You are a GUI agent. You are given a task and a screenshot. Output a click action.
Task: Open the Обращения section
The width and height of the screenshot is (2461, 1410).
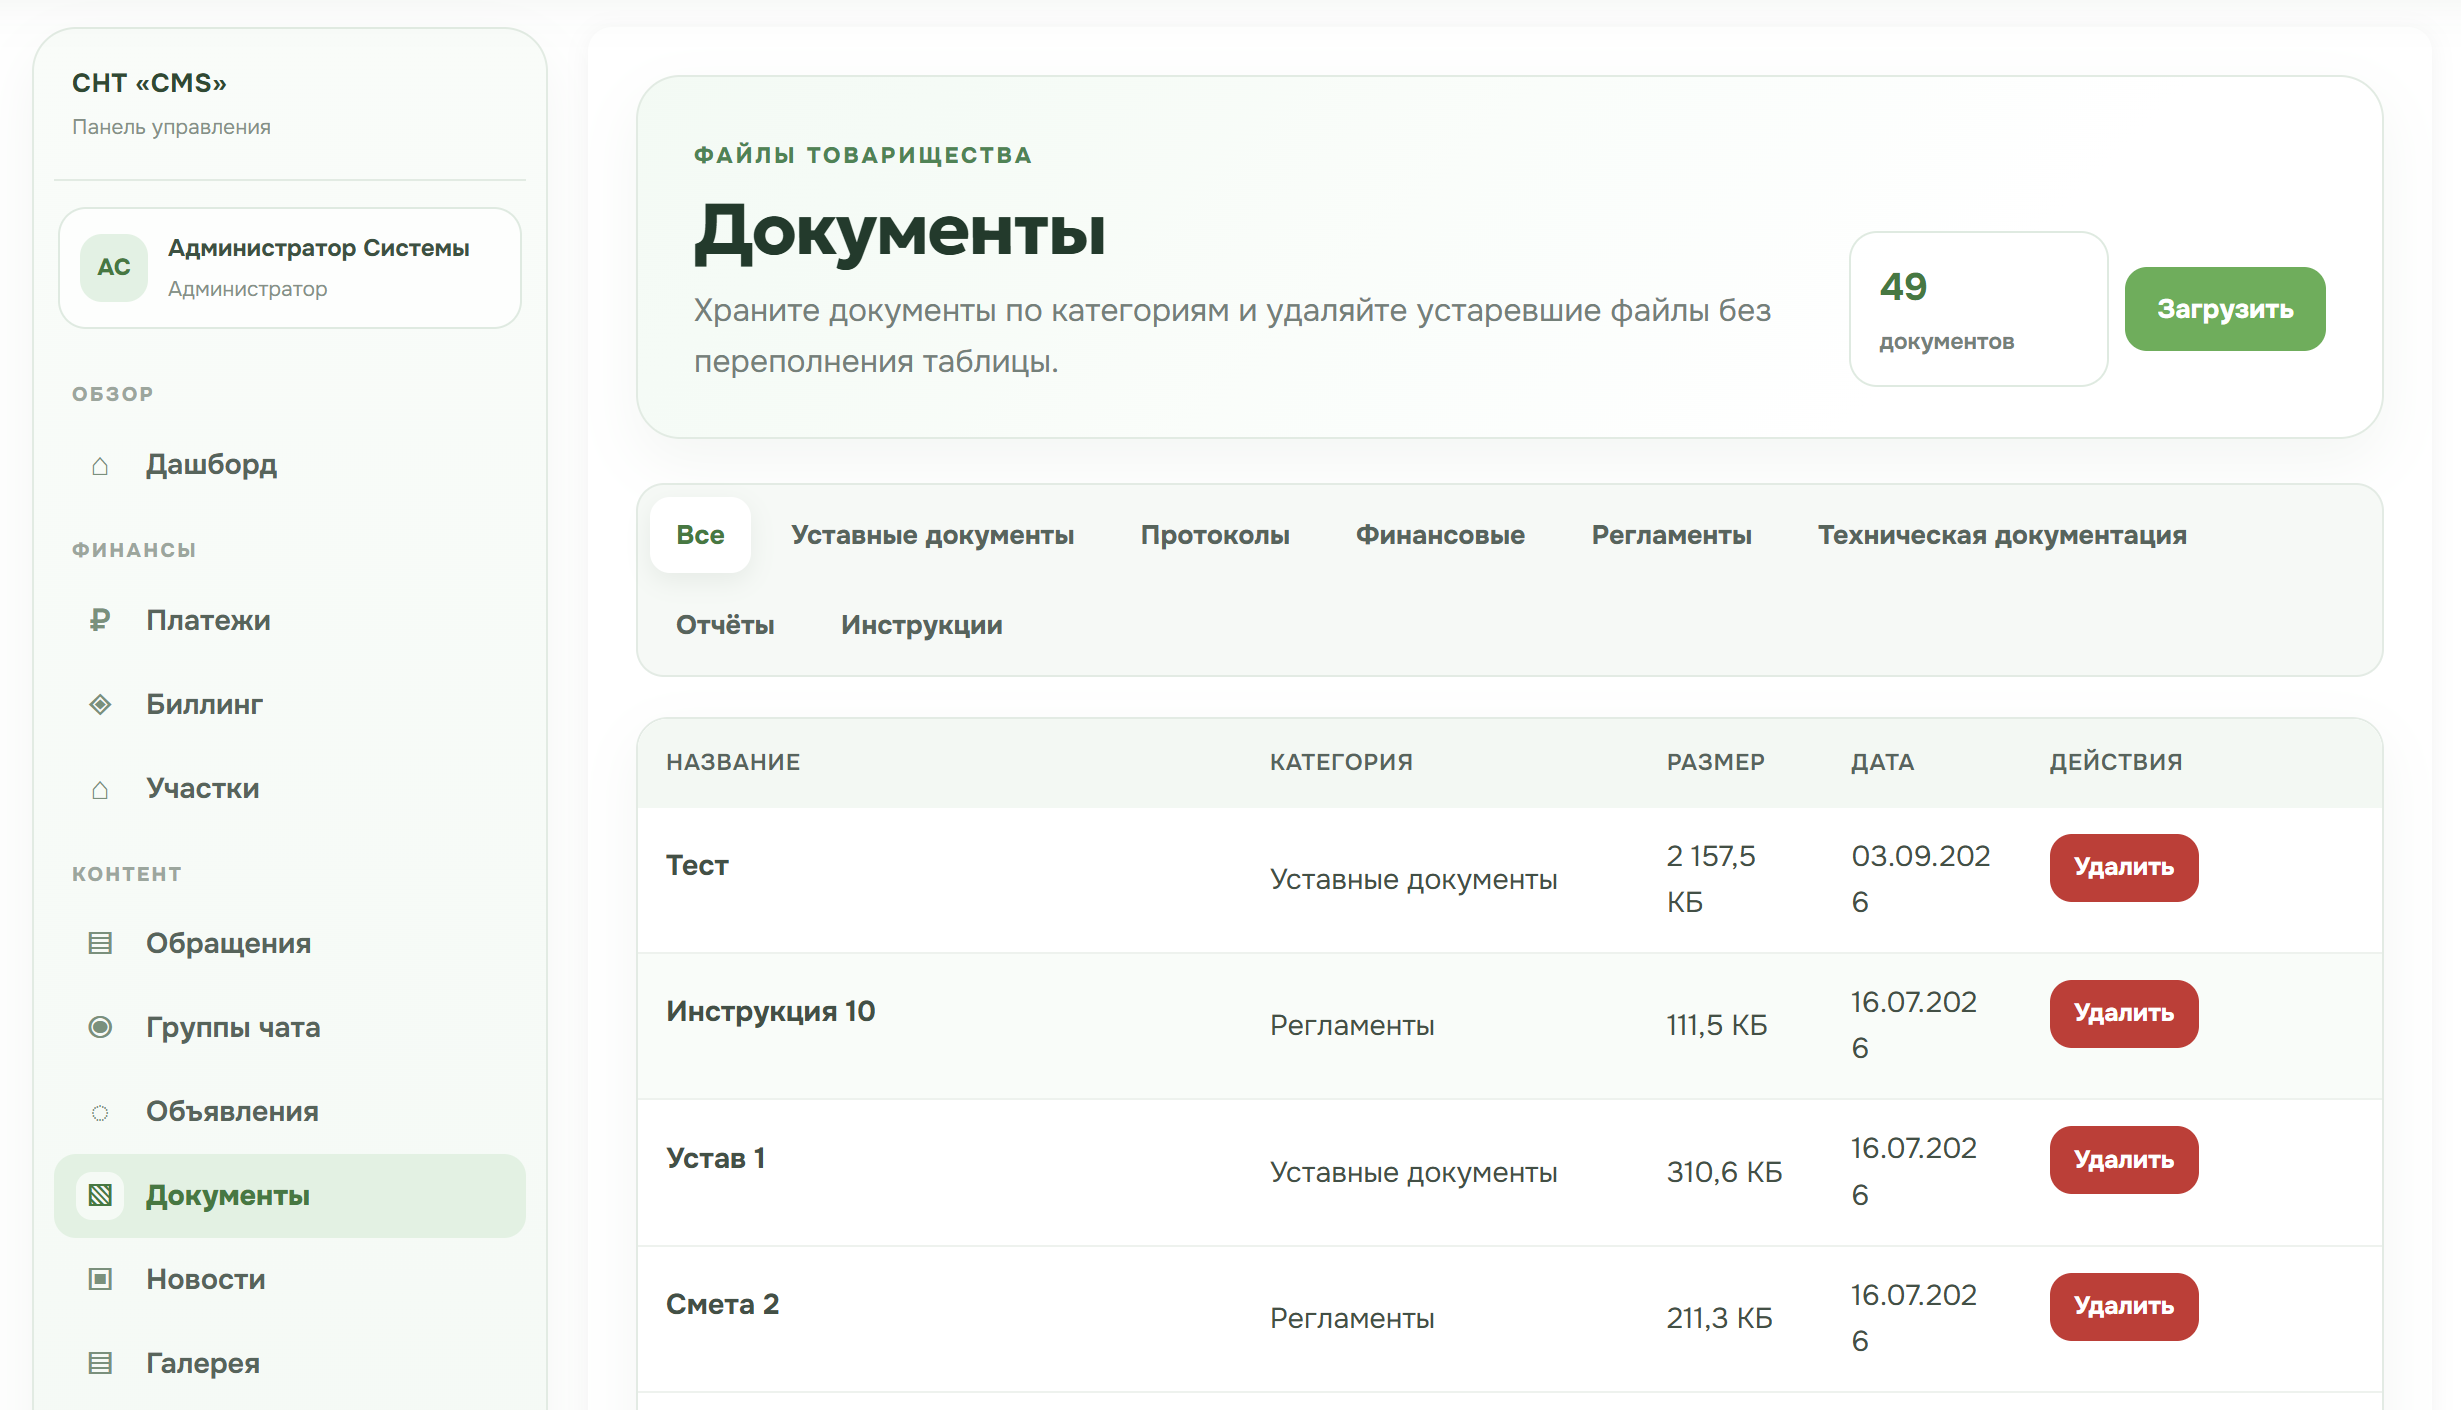(290, 944)
